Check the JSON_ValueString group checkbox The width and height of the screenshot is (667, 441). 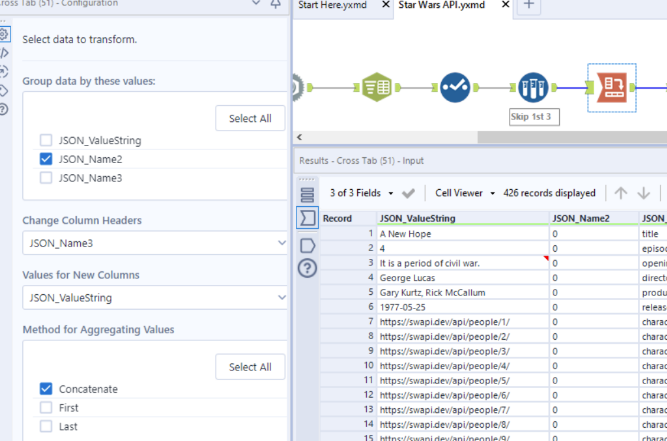46,140
